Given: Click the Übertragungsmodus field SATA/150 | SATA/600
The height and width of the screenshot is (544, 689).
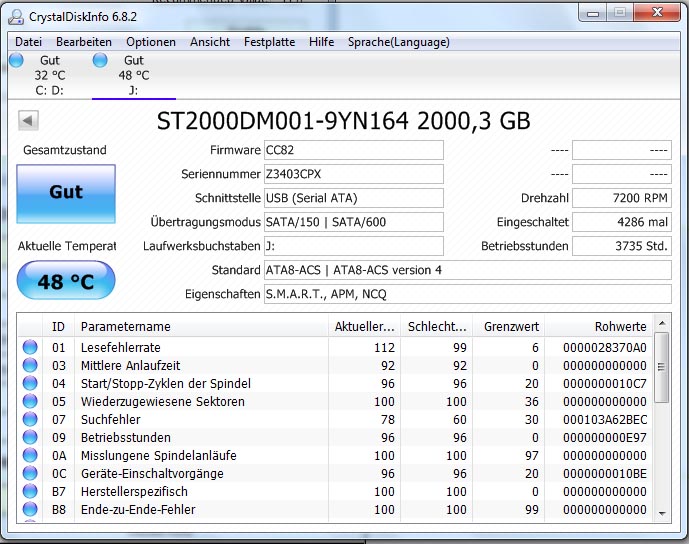Looking at the screenshot, I should [x=354, y=222].
